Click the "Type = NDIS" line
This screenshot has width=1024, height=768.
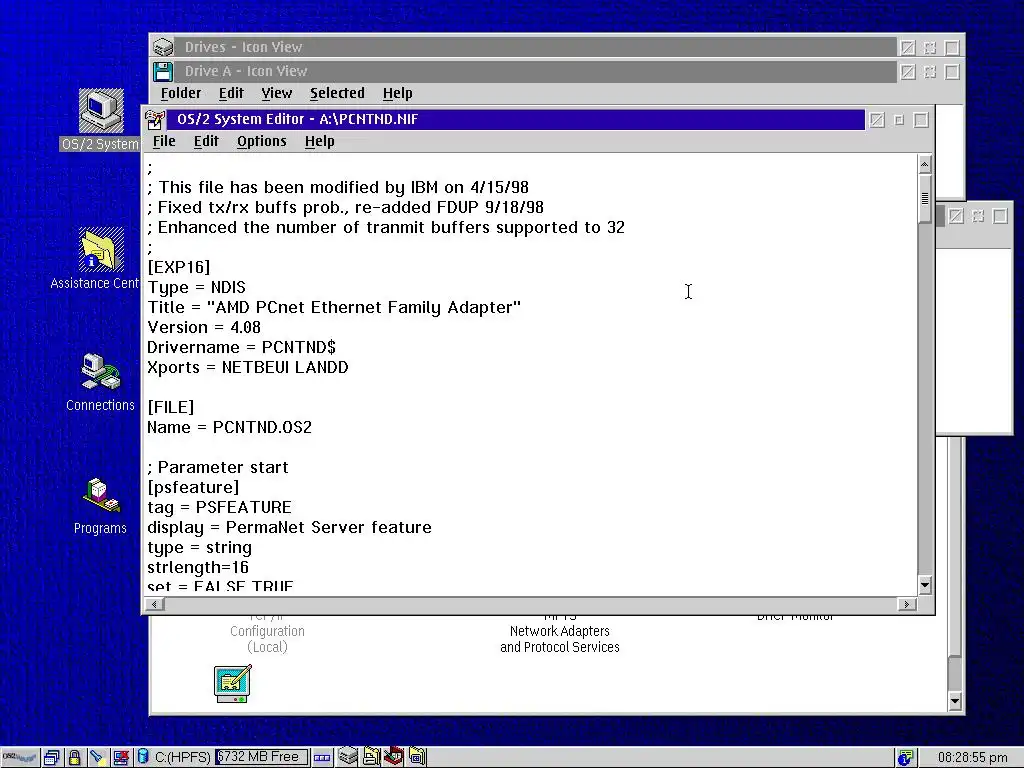click(x=197, y=288)
